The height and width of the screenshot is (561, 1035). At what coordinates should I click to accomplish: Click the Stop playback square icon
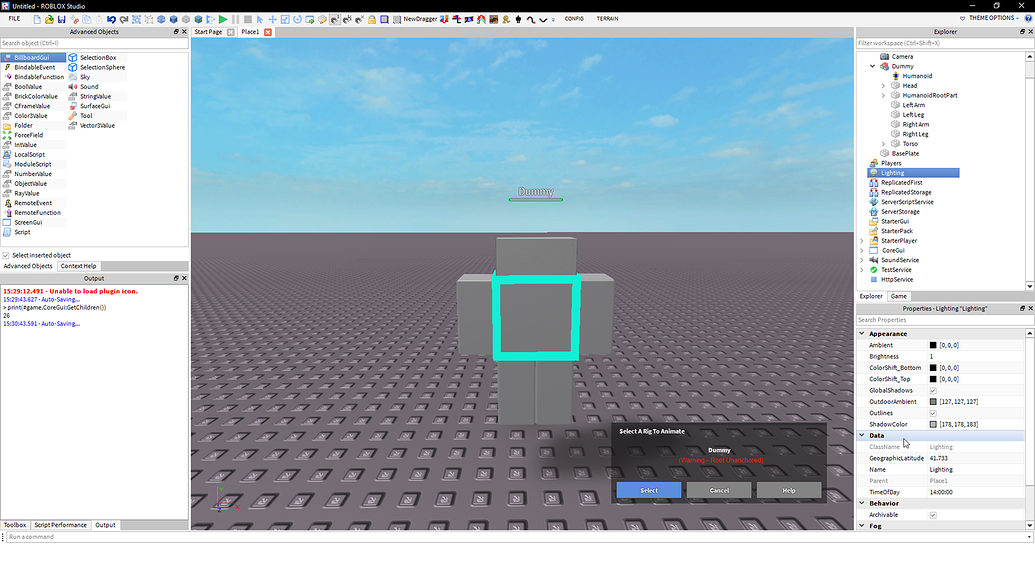(248, 19)
